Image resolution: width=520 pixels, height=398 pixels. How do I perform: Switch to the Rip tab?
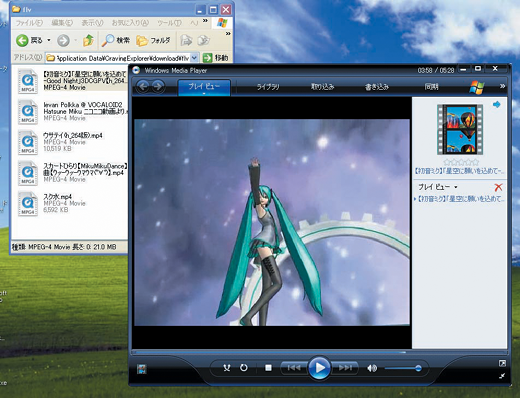322,87
